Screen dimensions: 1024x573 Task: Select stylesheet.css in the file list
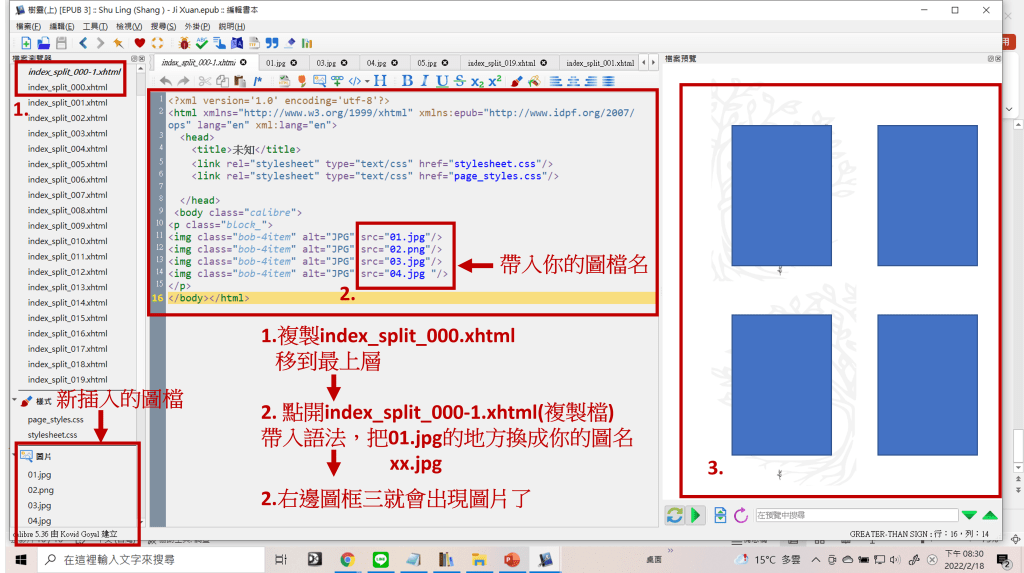pos(52,435)
